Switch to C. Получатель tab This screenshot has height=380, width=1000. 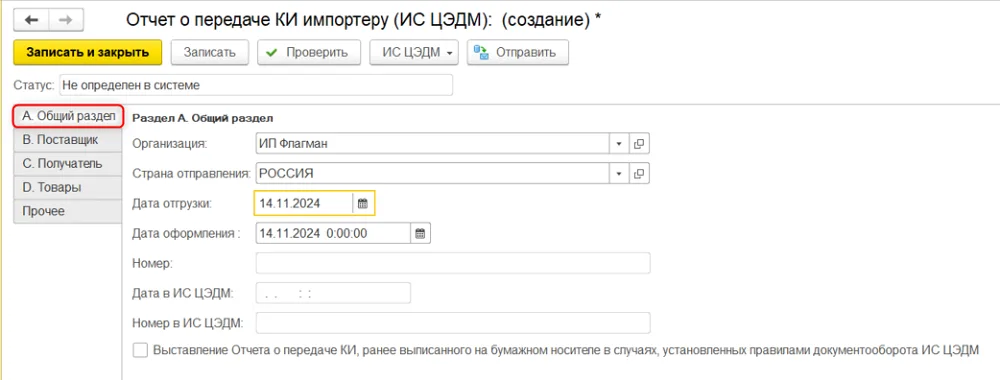click(68, 164)
